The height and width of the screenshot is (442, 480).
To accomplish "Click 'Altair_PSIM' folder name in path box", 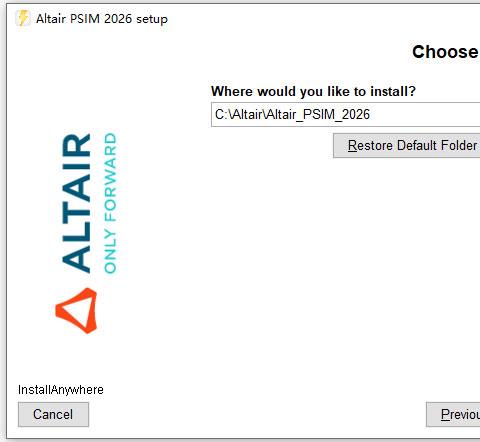I will pos(302,115).
